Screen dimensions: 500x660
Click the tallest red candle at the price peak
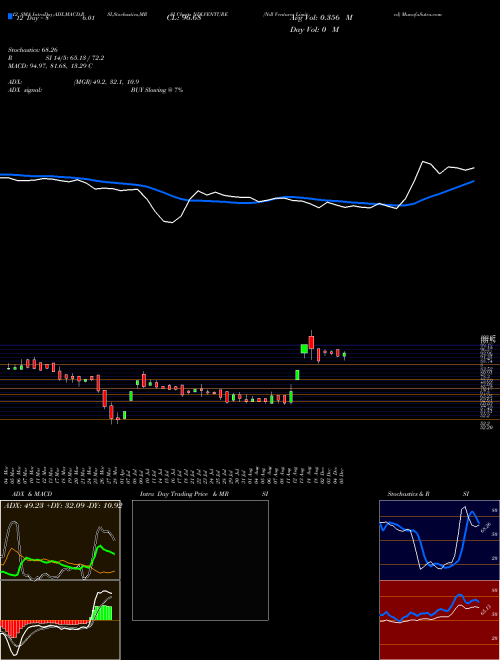[x=311, y=342]
